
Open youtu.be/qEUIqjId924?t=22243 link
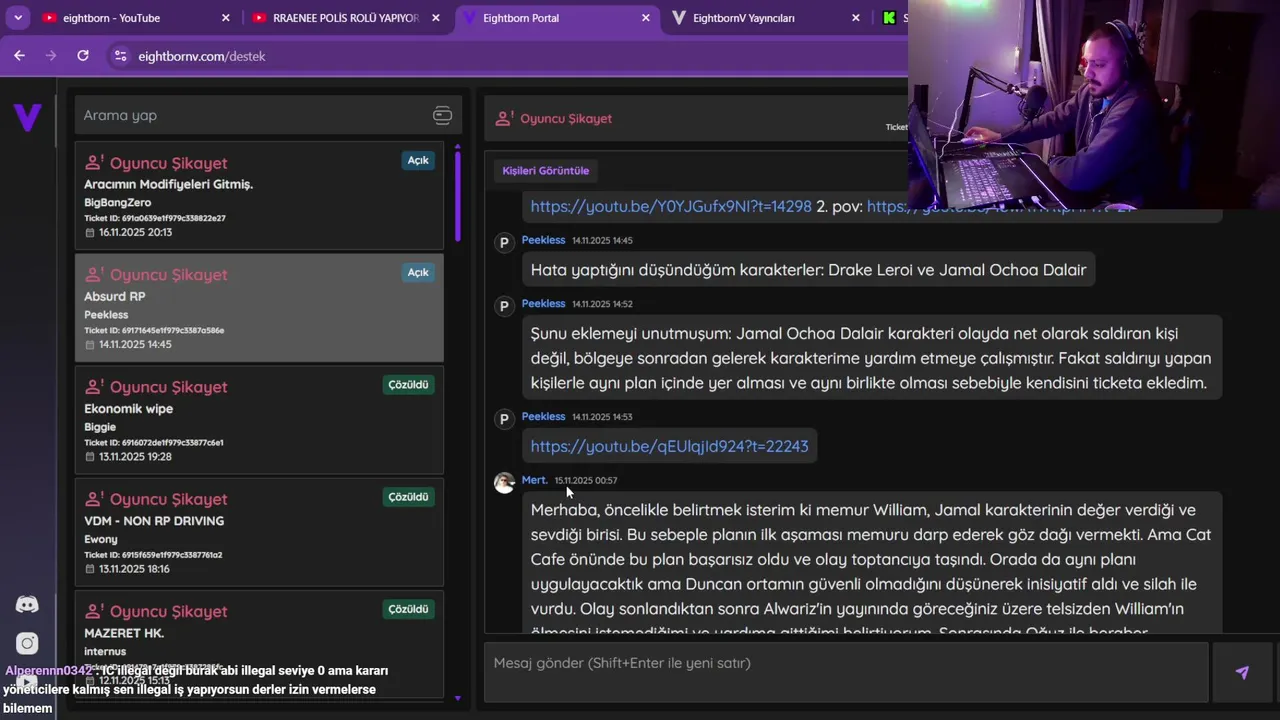click(x=669, y=446)
